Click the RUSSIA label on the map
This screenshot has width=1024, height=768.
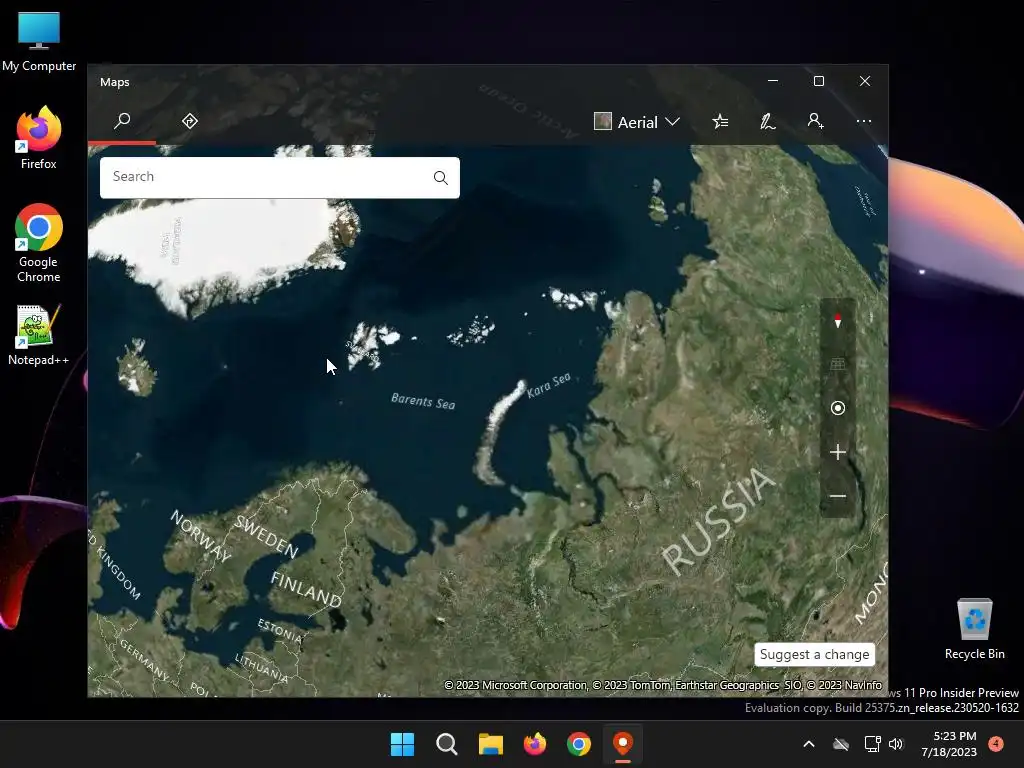click(x=719, y=521)
